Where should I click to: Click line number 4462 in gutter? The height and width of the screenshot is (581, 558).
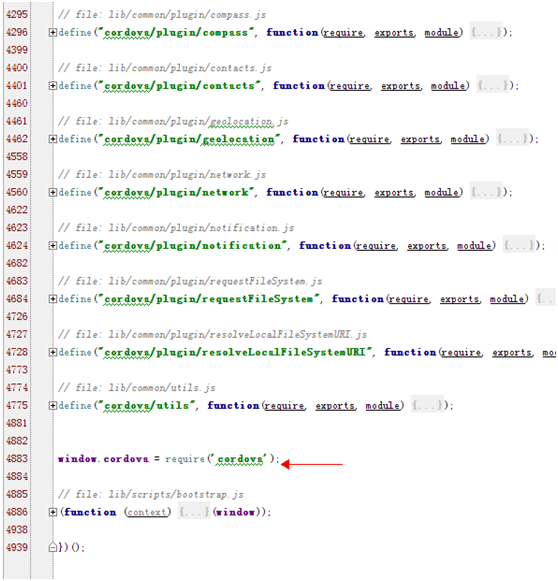point(17,139)
